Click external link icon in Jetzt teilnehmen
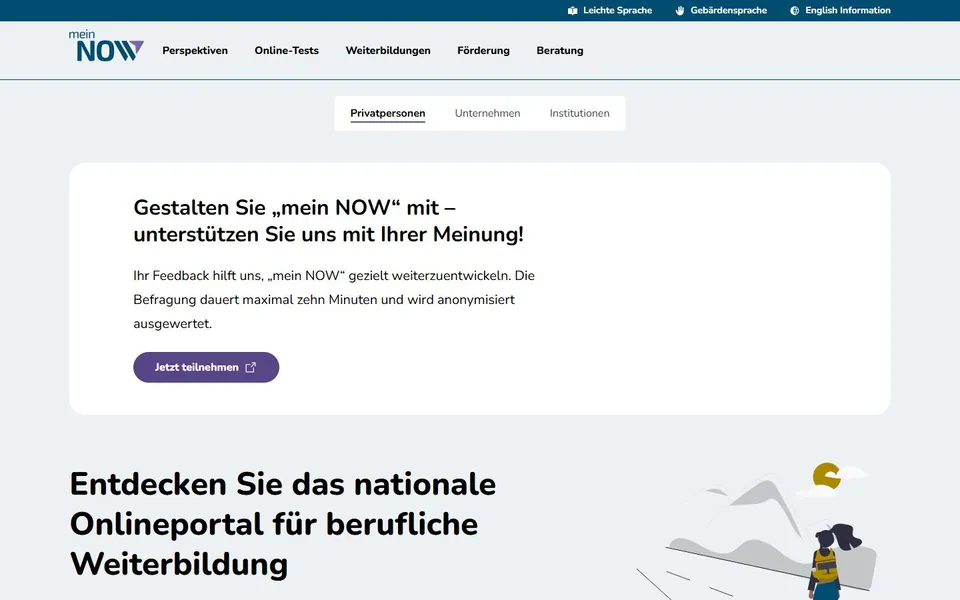 [x=250, y=367]
